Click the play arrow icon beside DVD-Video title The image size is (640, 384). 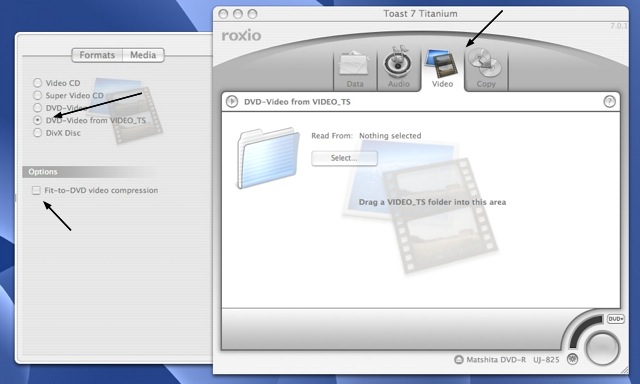(x=232, y=101)
